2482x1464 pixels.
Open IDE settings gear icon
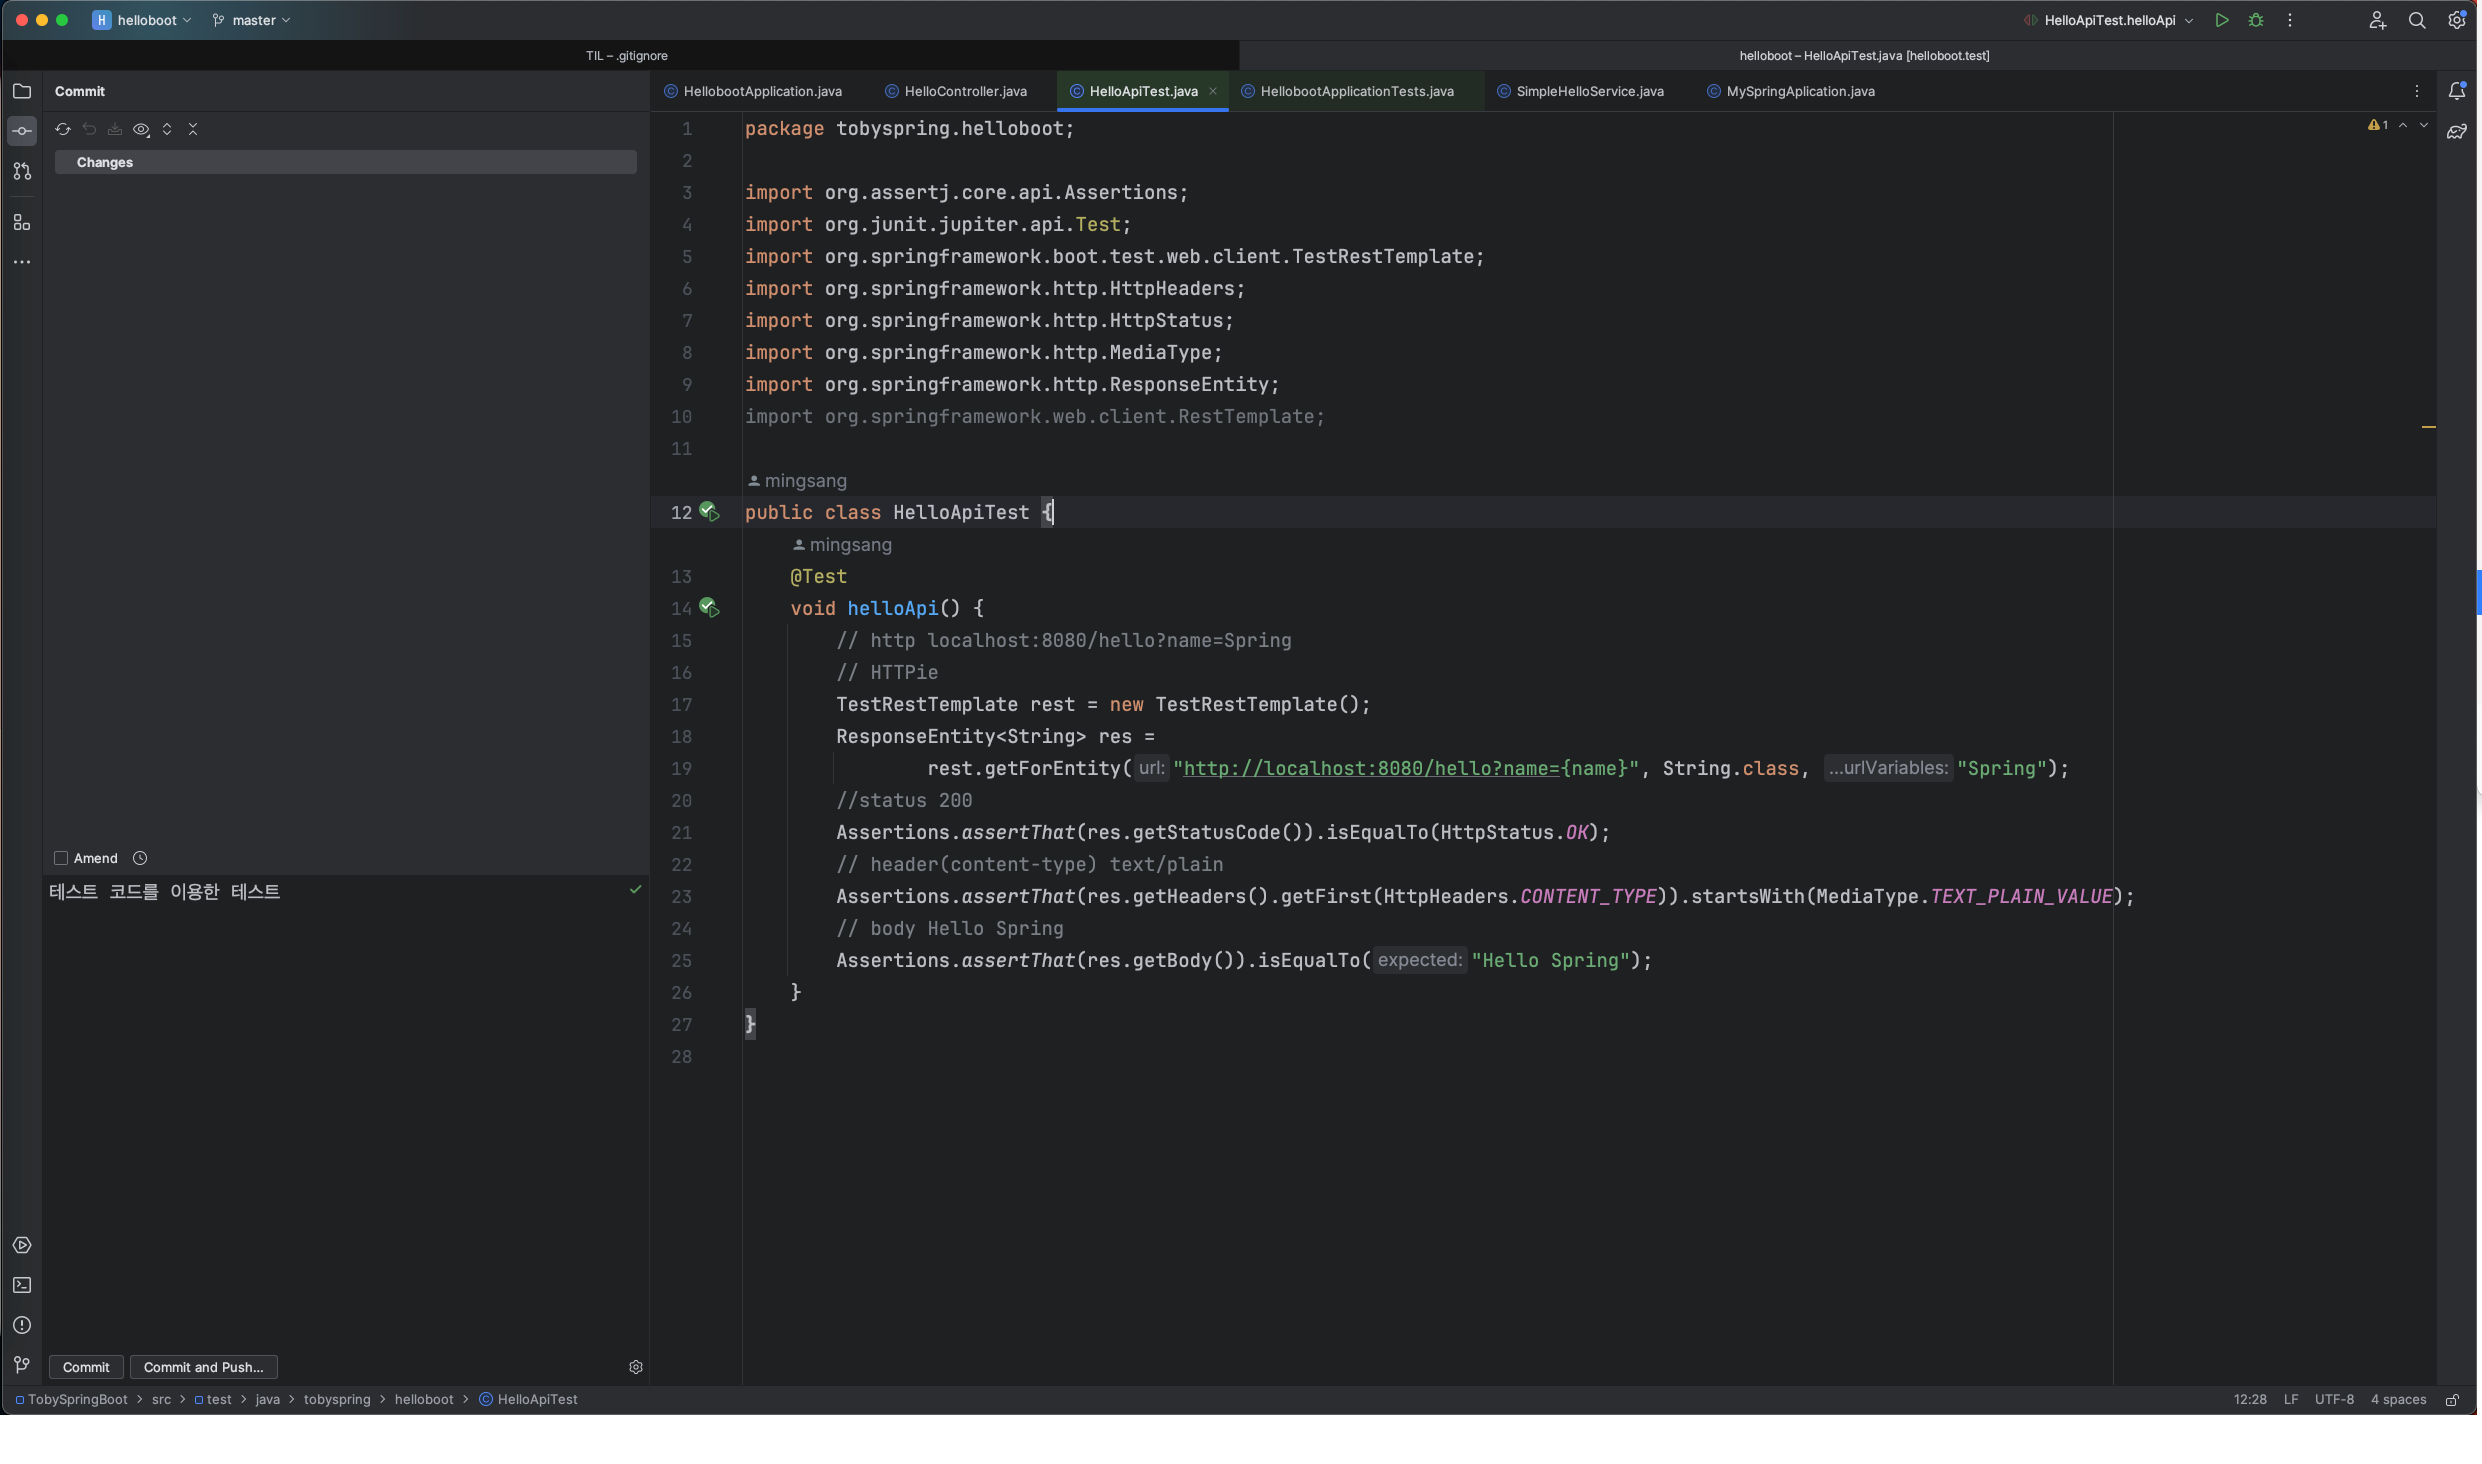coord(2457,20)
